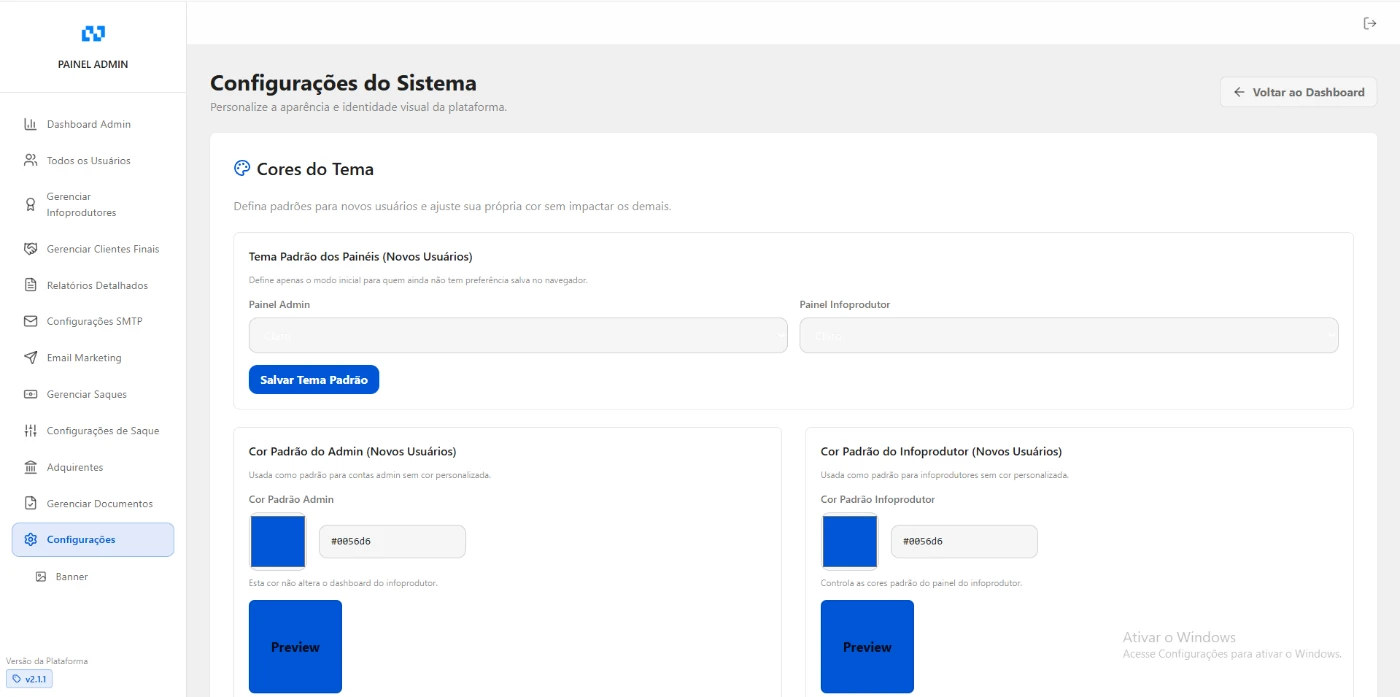Select Gerenciar Clientes Finais in sidebar
Viewport: 1400px width, 697px height.
102,249
